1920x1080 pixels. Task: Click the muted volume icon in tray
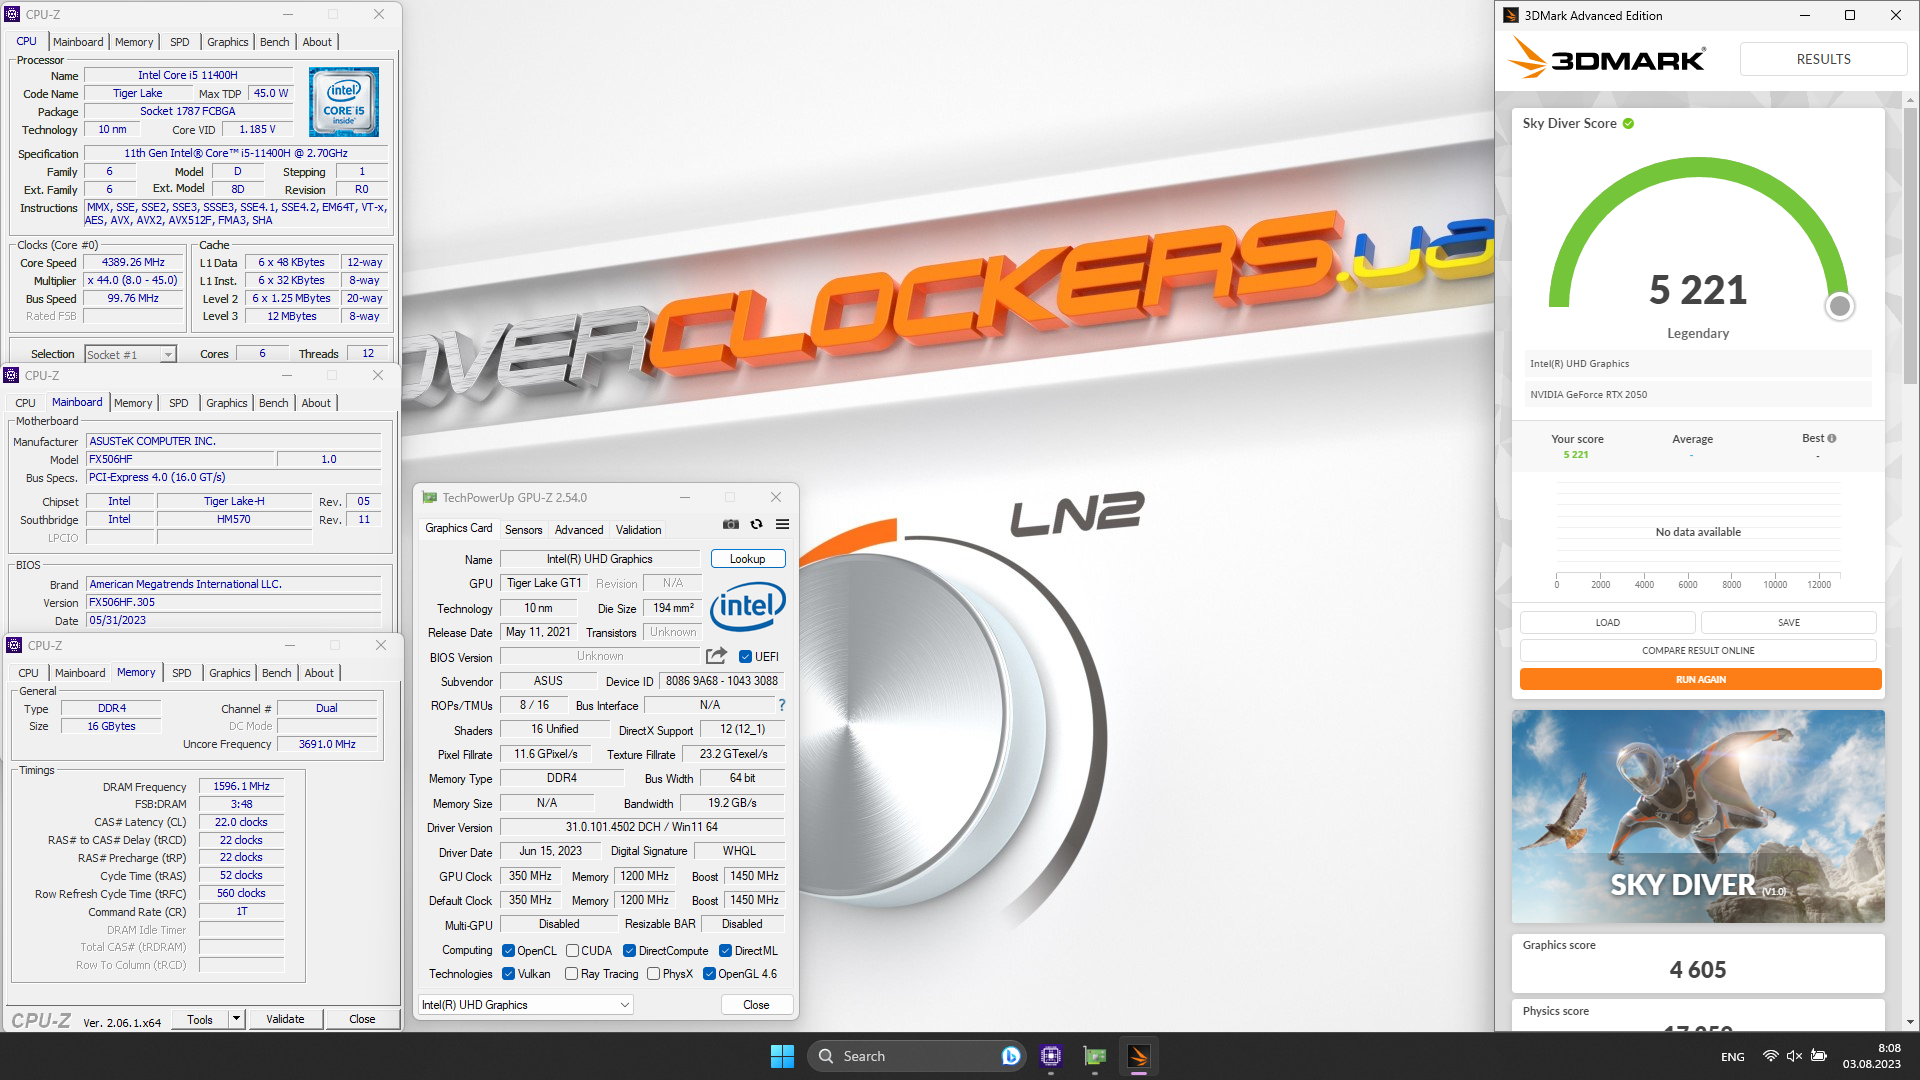point(1794,1056)
